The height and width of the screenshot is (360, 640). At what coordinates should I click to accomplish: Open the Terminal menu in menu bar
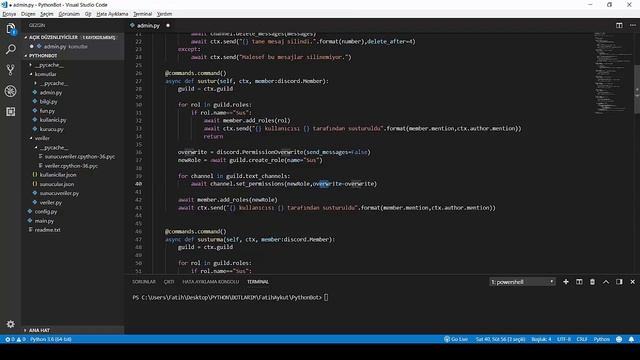[142, 14]
